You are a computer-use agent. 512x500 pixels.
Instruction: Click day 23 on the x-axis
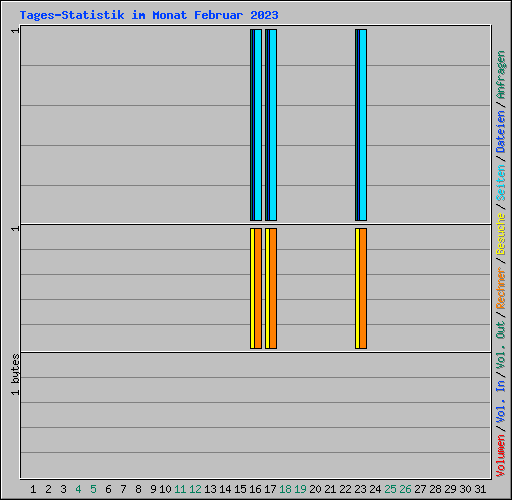point(360,489)
